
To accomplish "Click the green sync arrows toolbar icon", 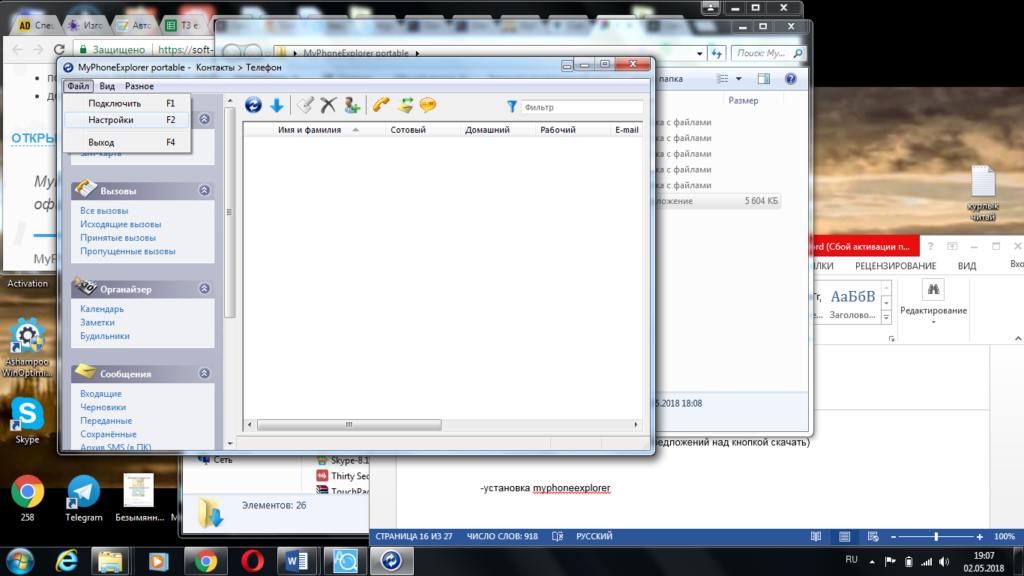I will pyautogui.click(x=405, y=105).
